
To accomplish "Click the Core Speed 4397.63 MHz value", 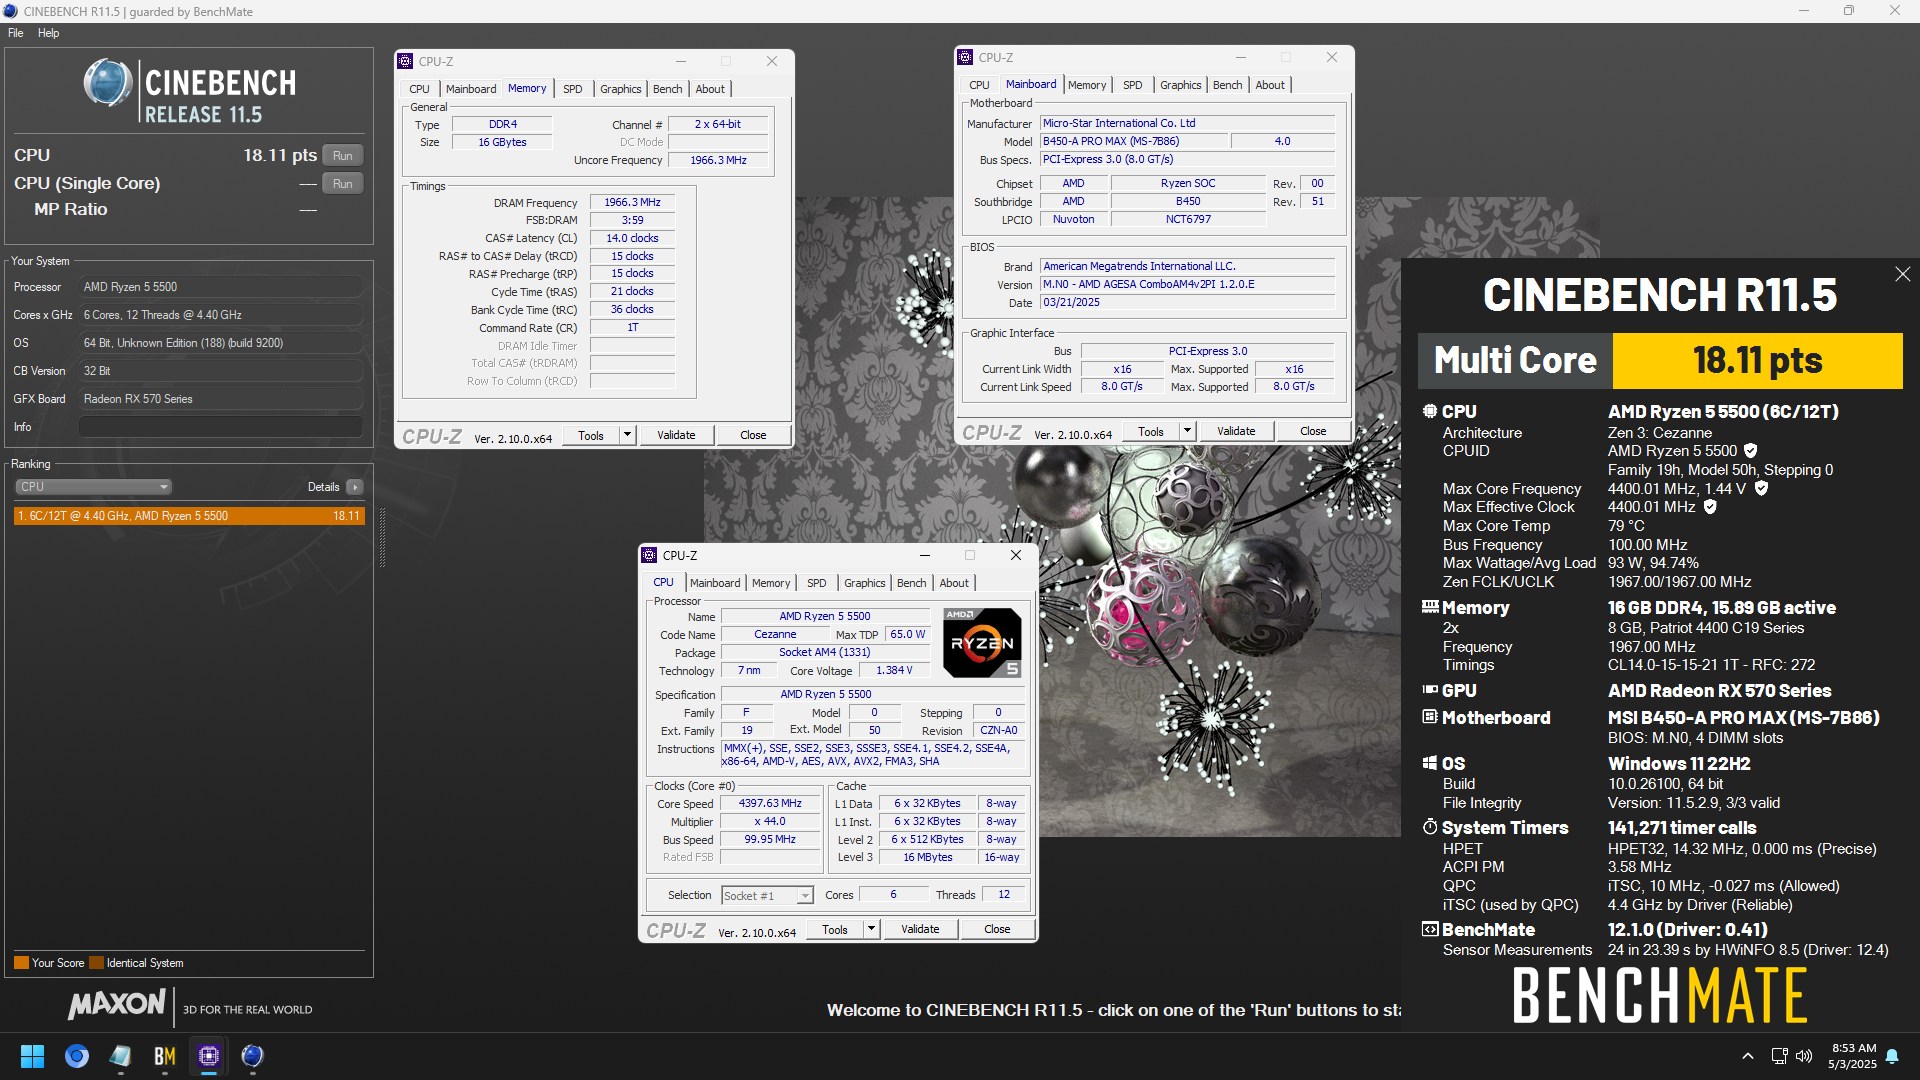I will pyautogui.click(x=770, y=803).
